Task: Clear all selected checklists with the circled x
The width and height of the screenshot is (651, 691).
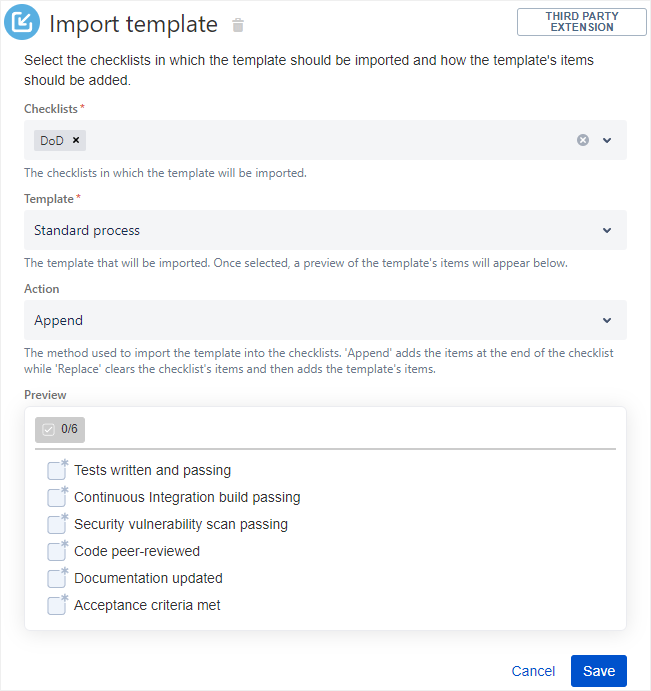Action: pos(583,140)
